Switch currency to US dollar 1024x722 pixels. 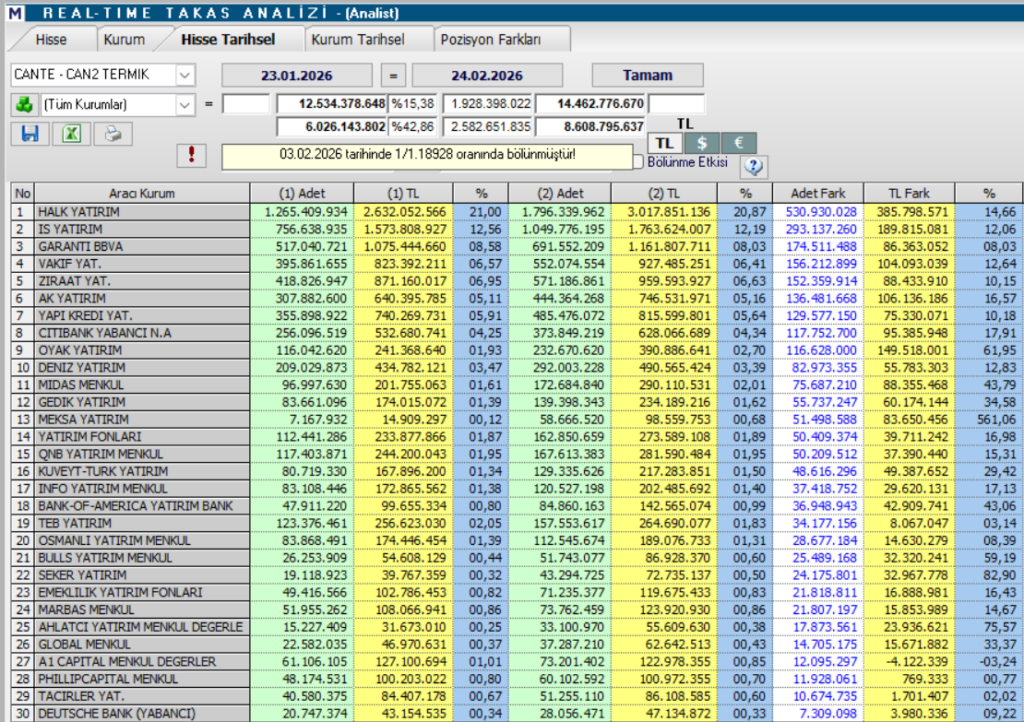702,143
